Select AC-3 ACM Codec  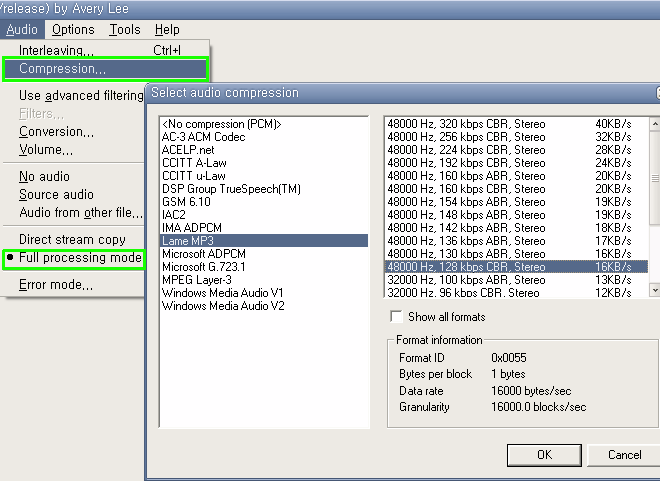pos(264,137)
